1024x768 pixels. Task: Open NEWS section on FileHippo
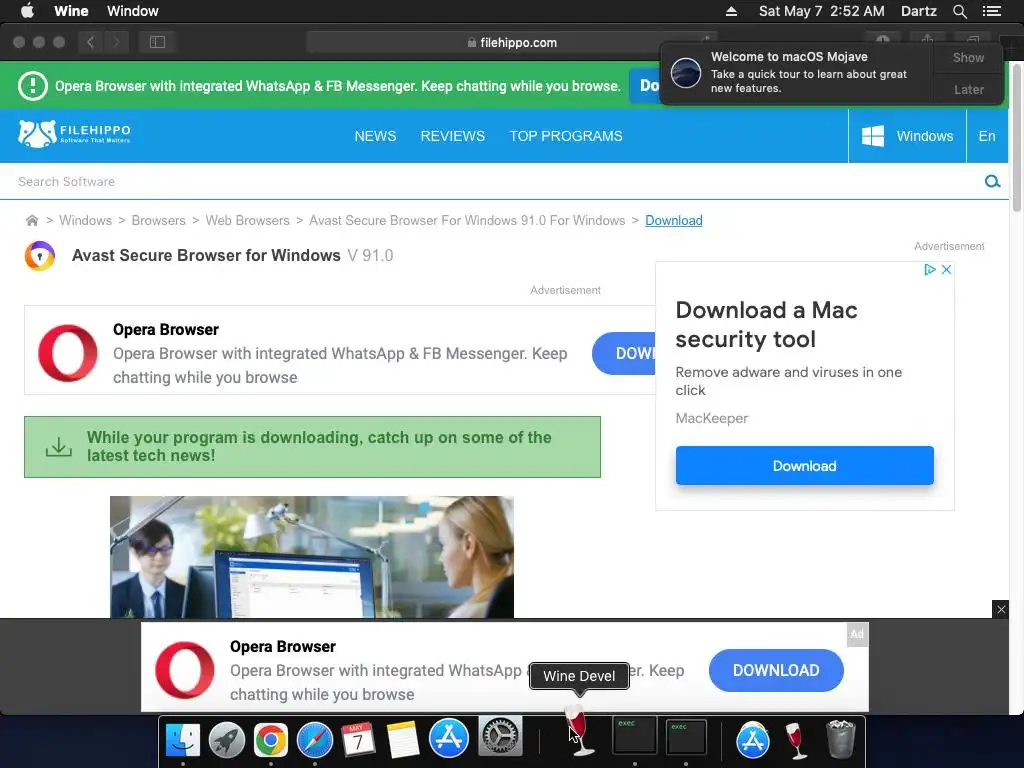[x=376, y=136]
